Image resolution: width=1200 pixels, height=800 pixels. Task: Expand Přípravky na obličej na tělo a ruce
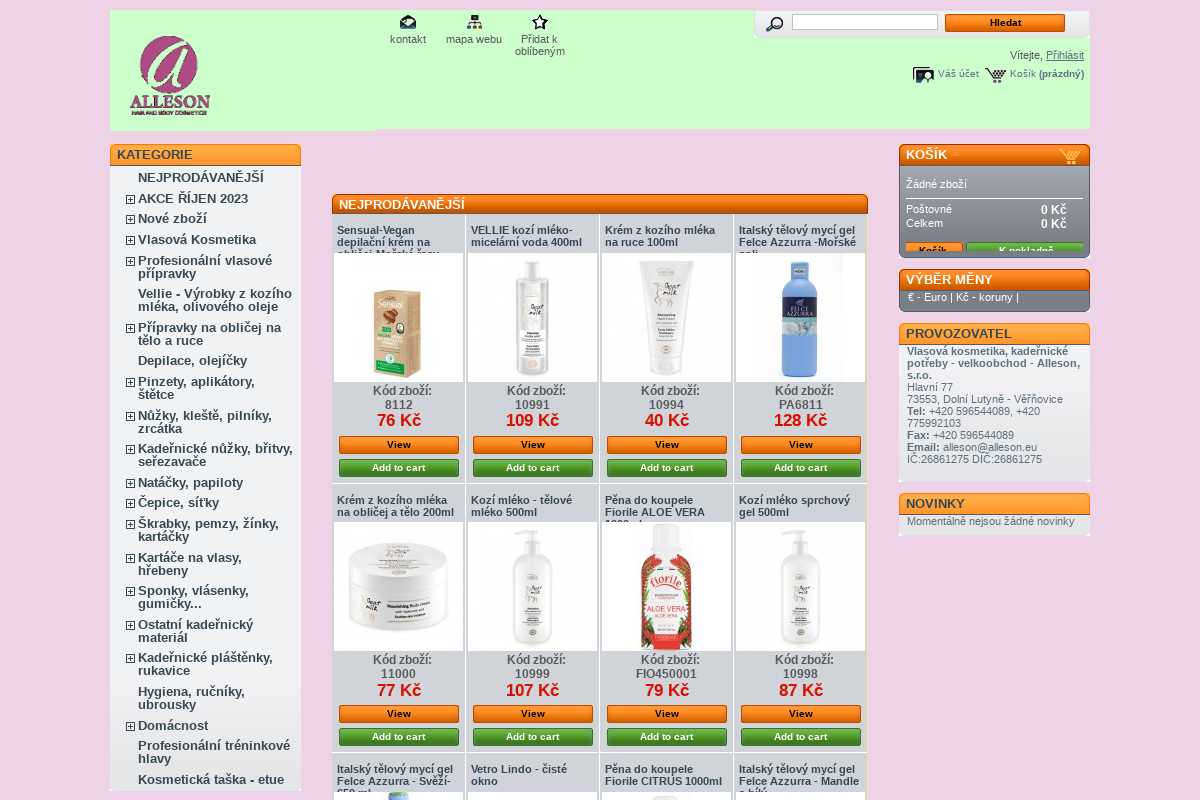[x=130, y=328]
